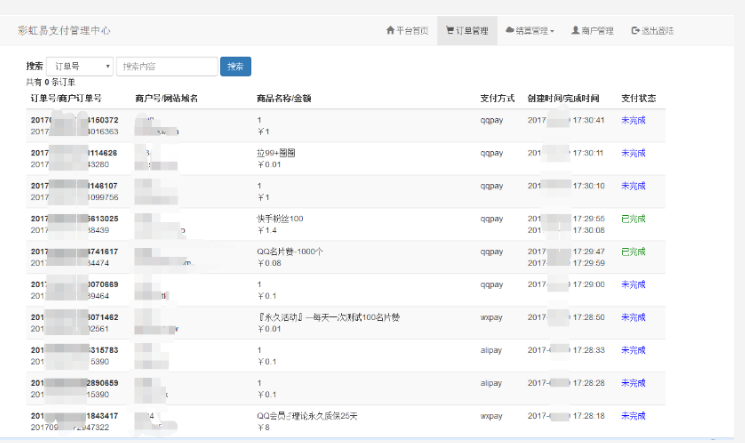Open the 订单管理 tab
Screen dimensions: 745x443
pyautogui.click(x=467, y=30)
